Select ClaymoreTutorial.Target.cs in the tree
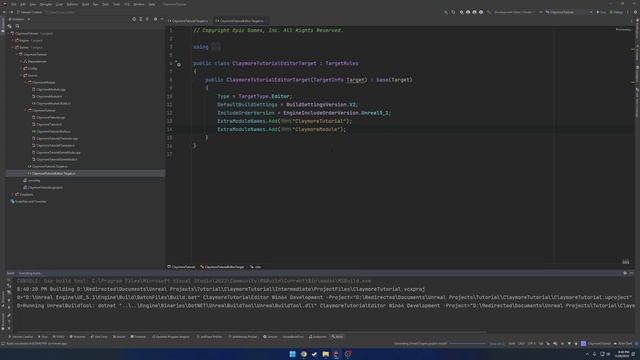The width and height of the screenshot is (640, 360). [47, 167]
